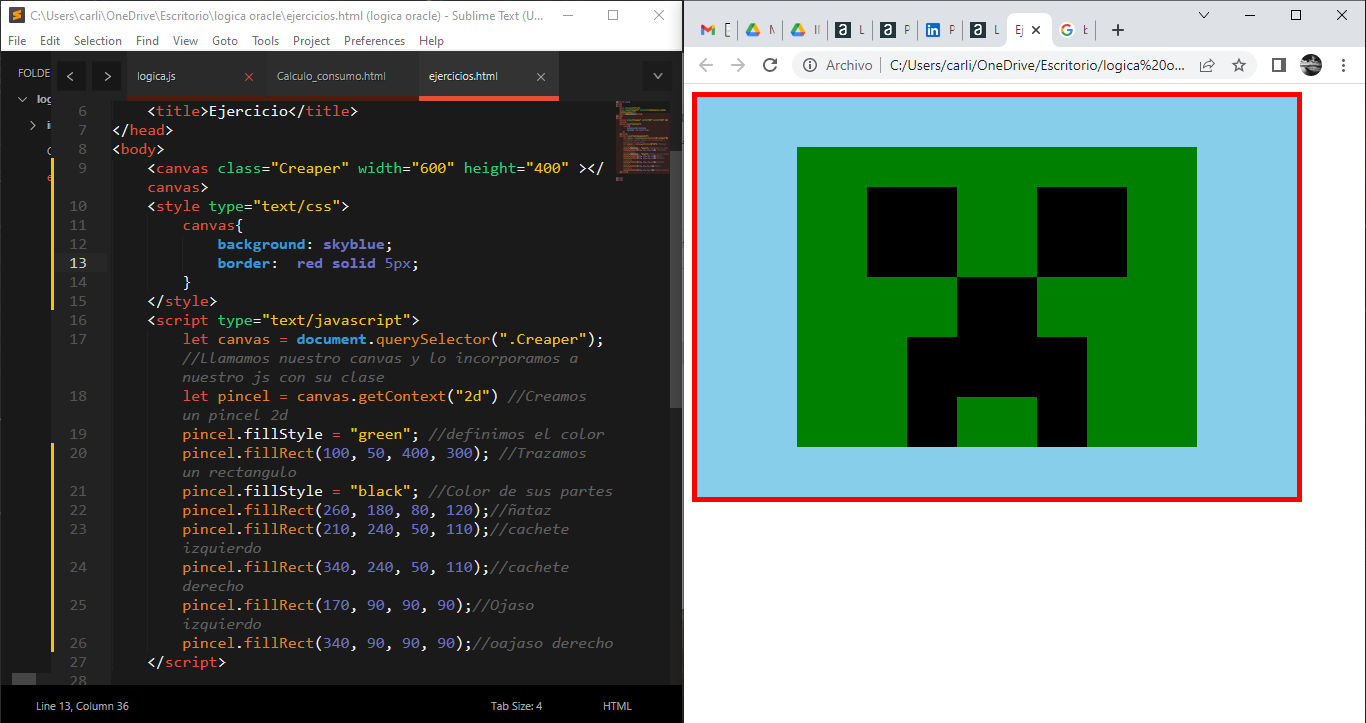The height and width of the screenshot is (723, 1366).
Task: Open the Tools menu
Action: coord(266,41)
